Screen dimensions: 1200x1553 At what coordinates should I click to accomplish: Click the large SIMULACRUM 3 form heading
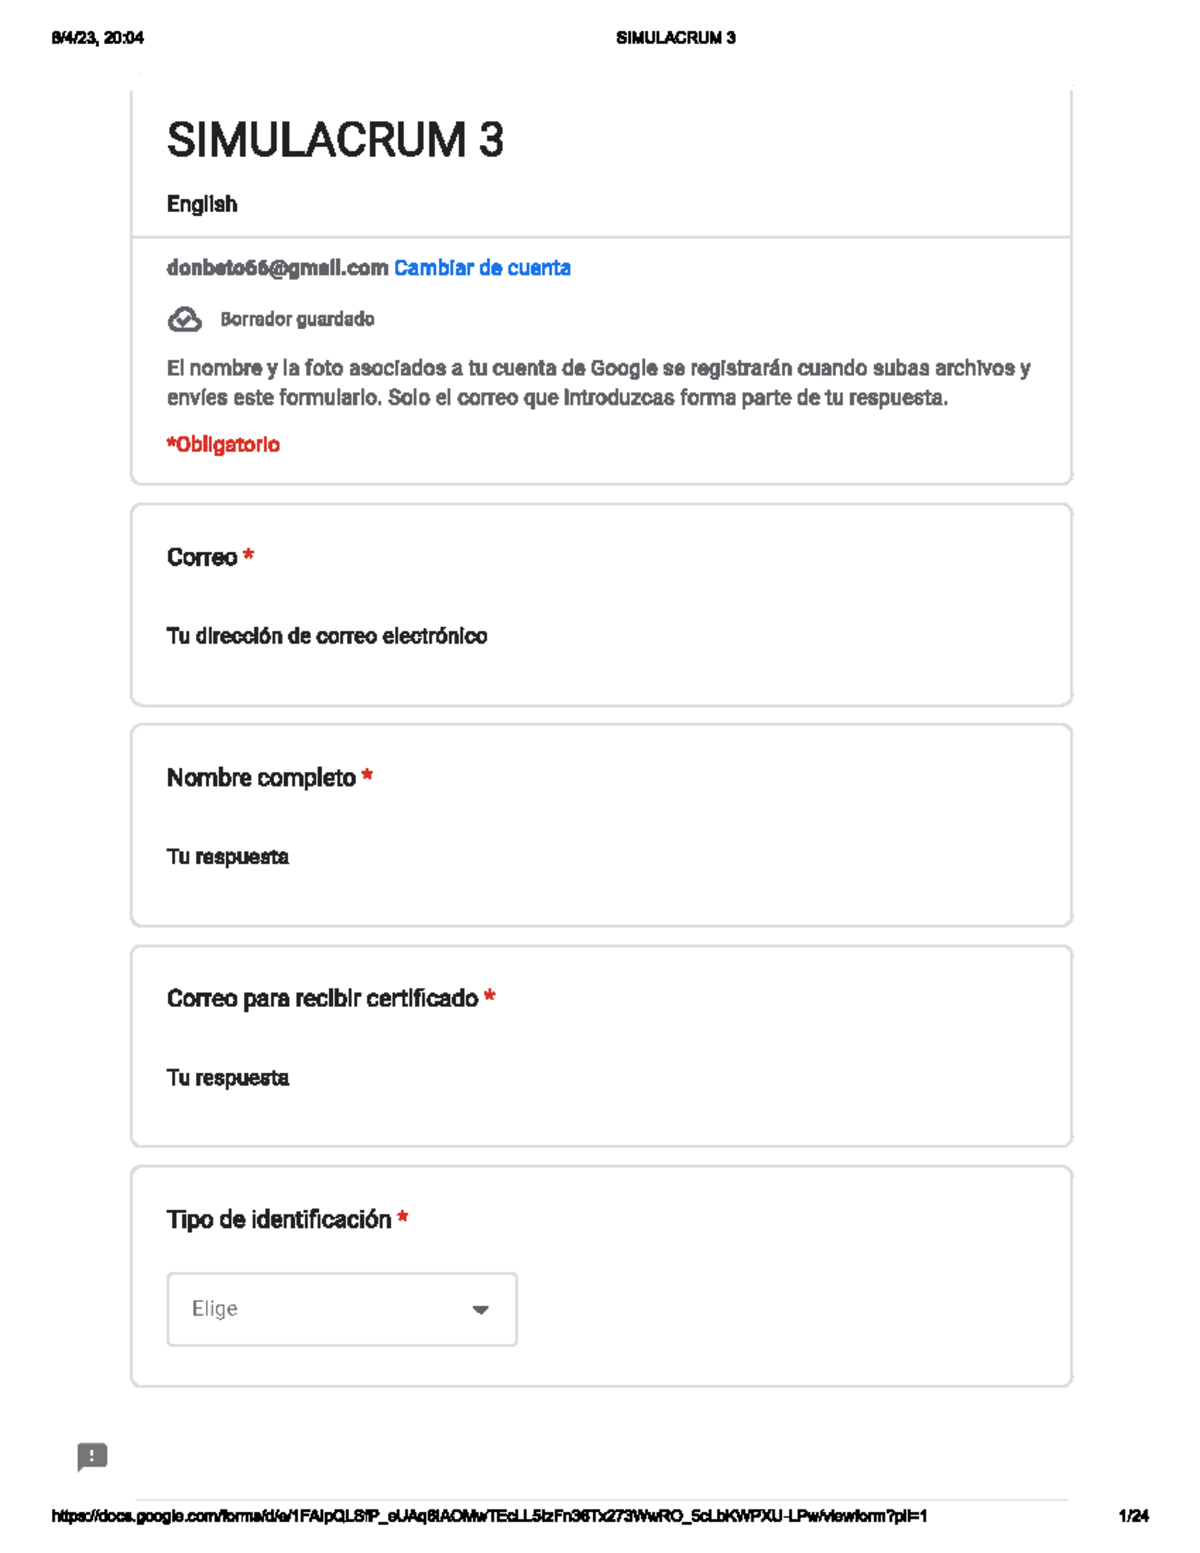pyautogui.click(x=335, y=140)
